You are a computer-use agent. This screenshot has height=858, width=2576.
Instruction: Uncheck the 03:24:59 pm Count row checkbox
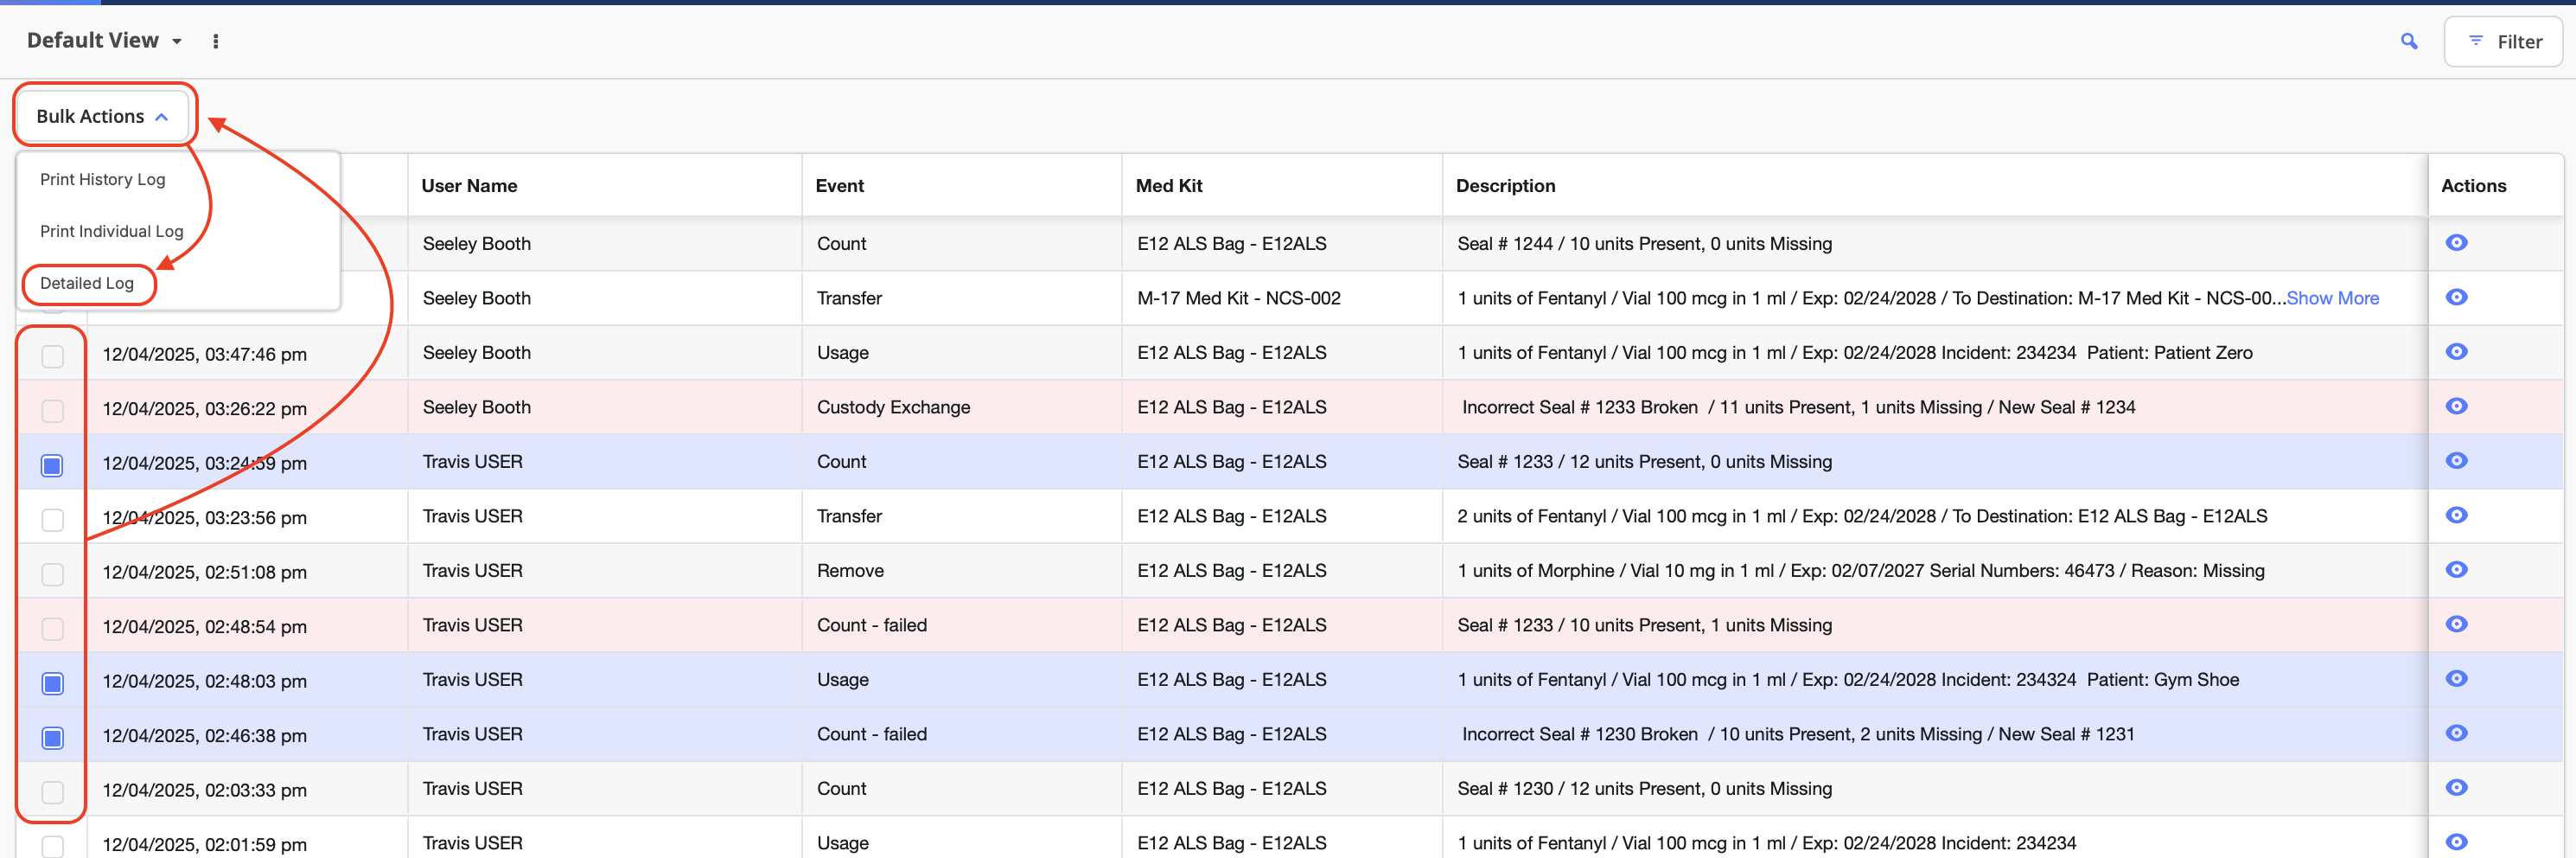(52, 465)
